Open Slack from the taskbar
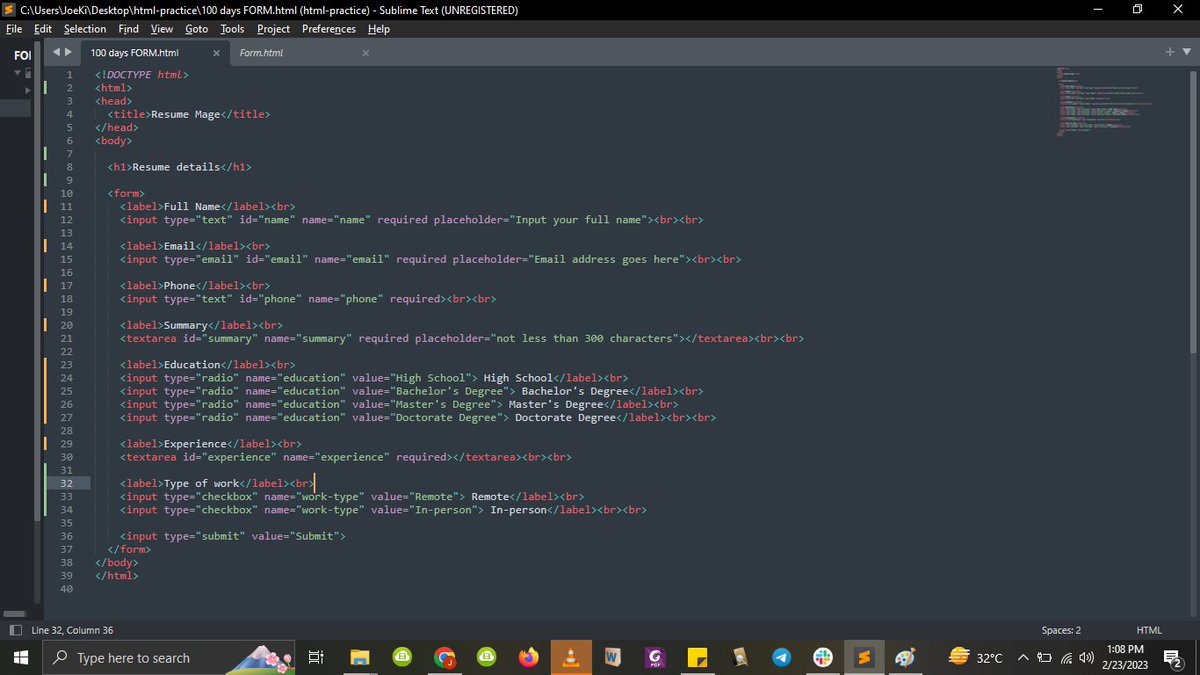 [822, 657]
